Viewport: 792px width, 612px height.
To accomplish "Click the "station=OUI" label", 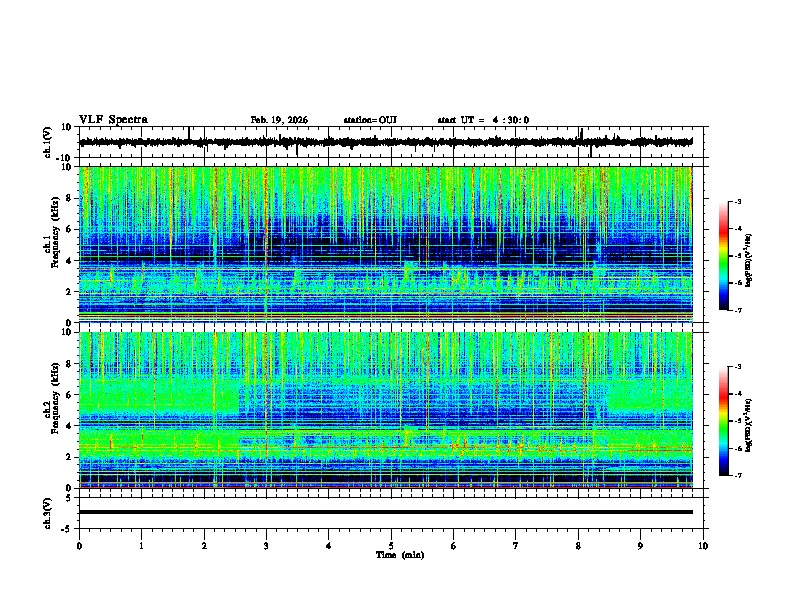I will (370, 120).
